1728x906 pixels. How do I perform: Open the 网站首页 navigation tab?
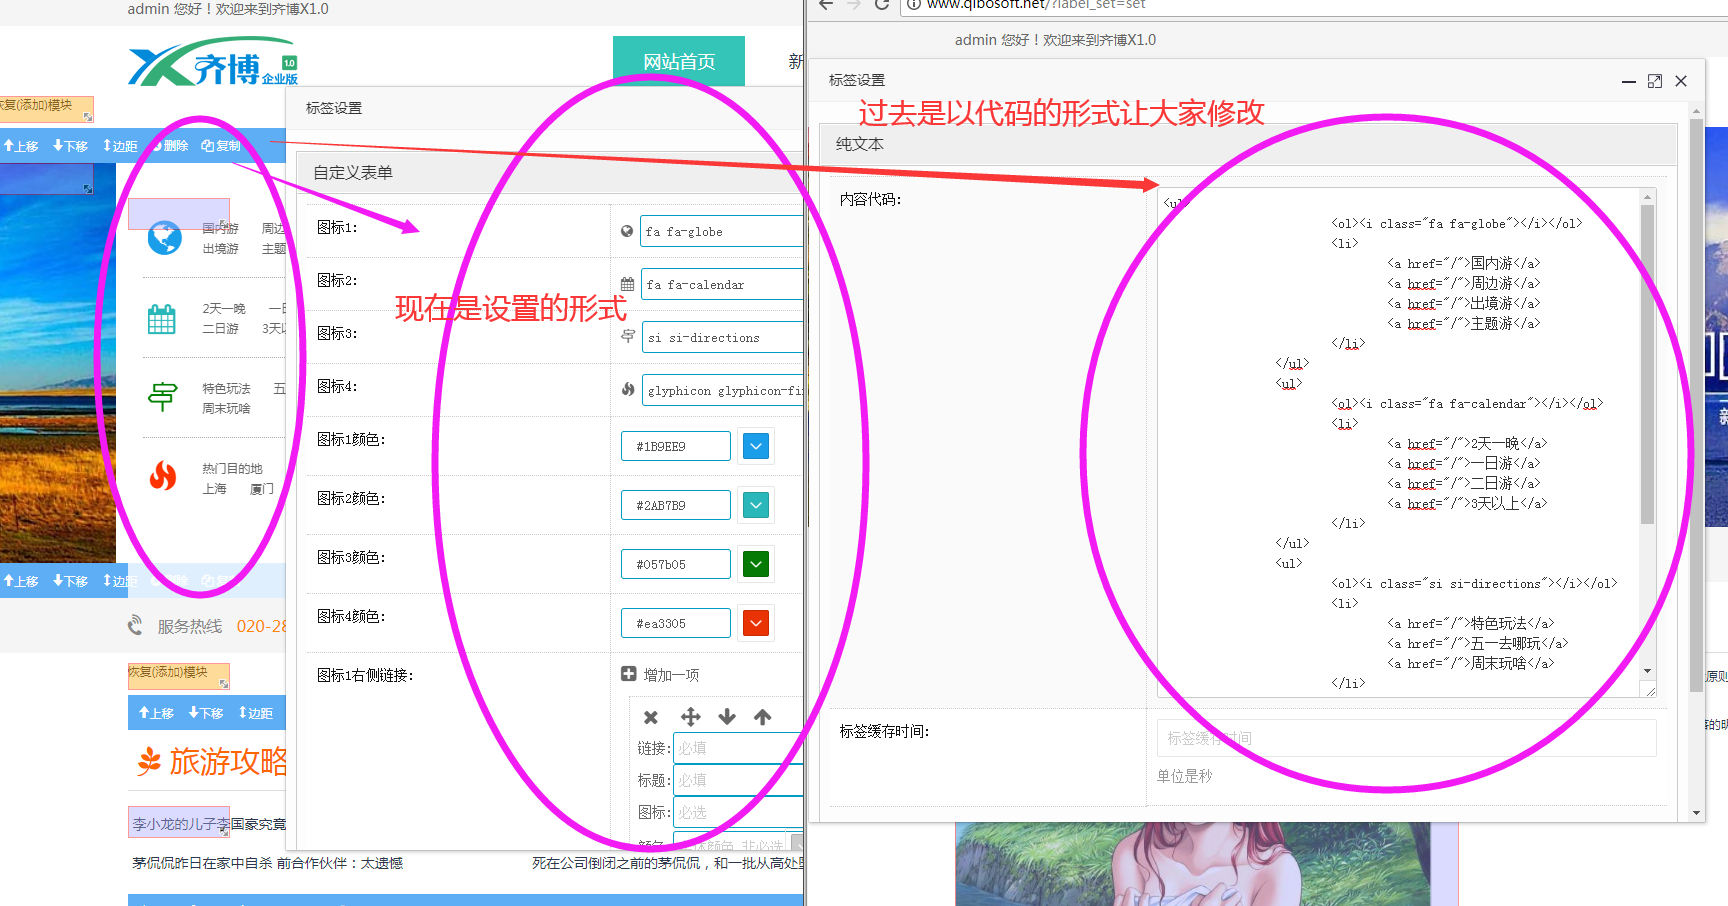tap(679, 62)
